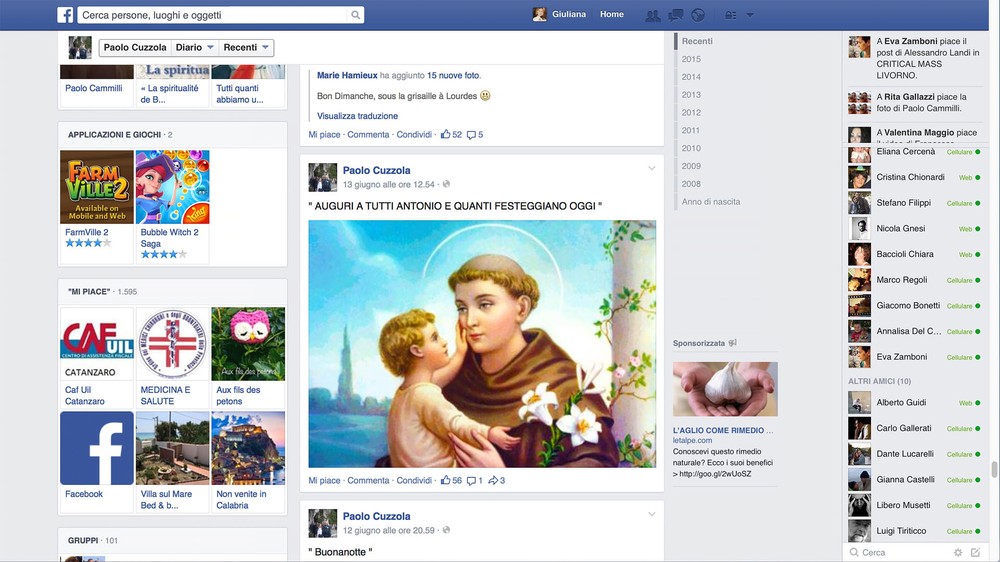
Task: Open chat with Gianna Castelli
Action: [914, 480]
